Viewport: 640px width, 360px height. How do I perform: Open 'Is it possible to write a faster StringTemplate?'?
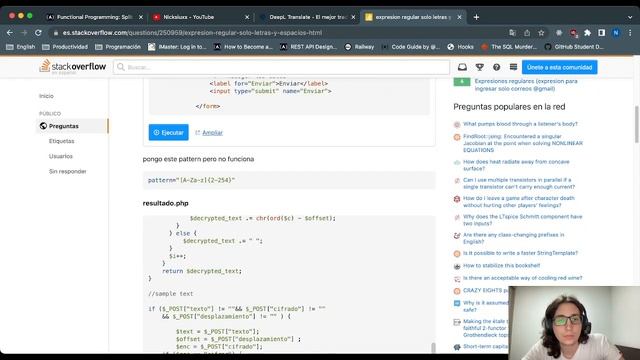click(520, 253)
